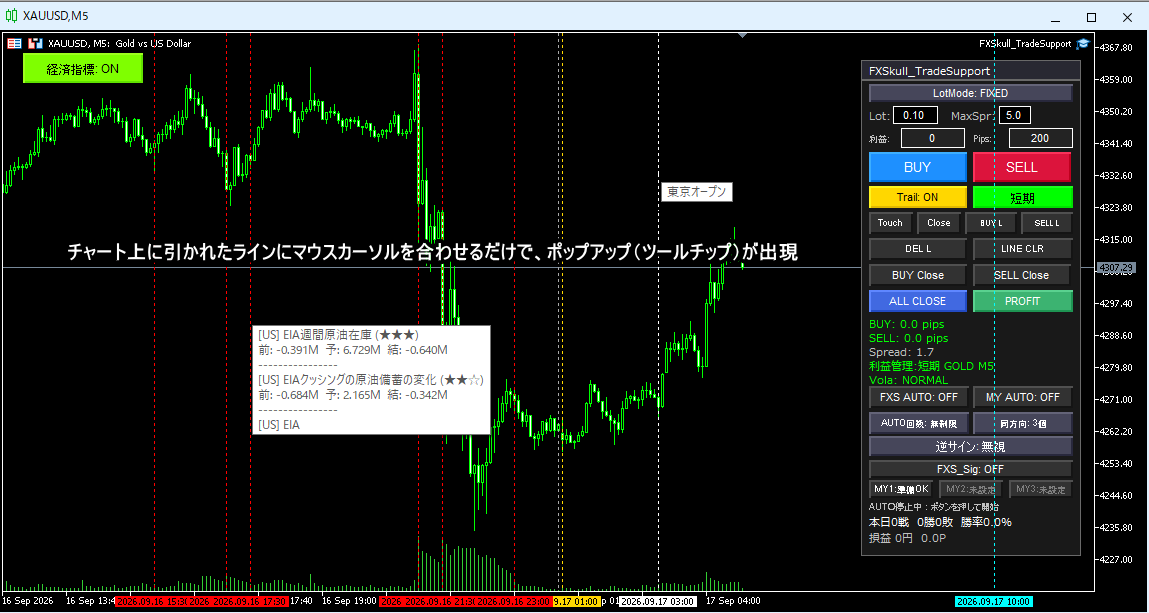Click the ALL CLOSE button

pos(918,301)
